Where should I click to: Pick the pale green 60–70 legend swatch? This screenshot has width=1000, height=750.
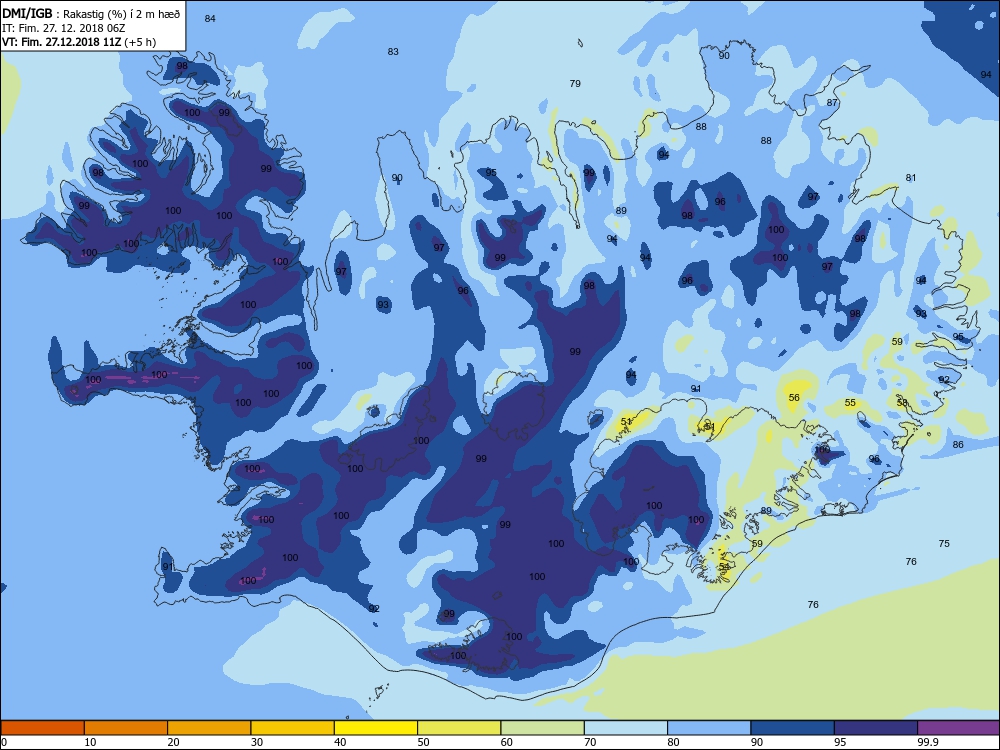[x=543, y=728]
